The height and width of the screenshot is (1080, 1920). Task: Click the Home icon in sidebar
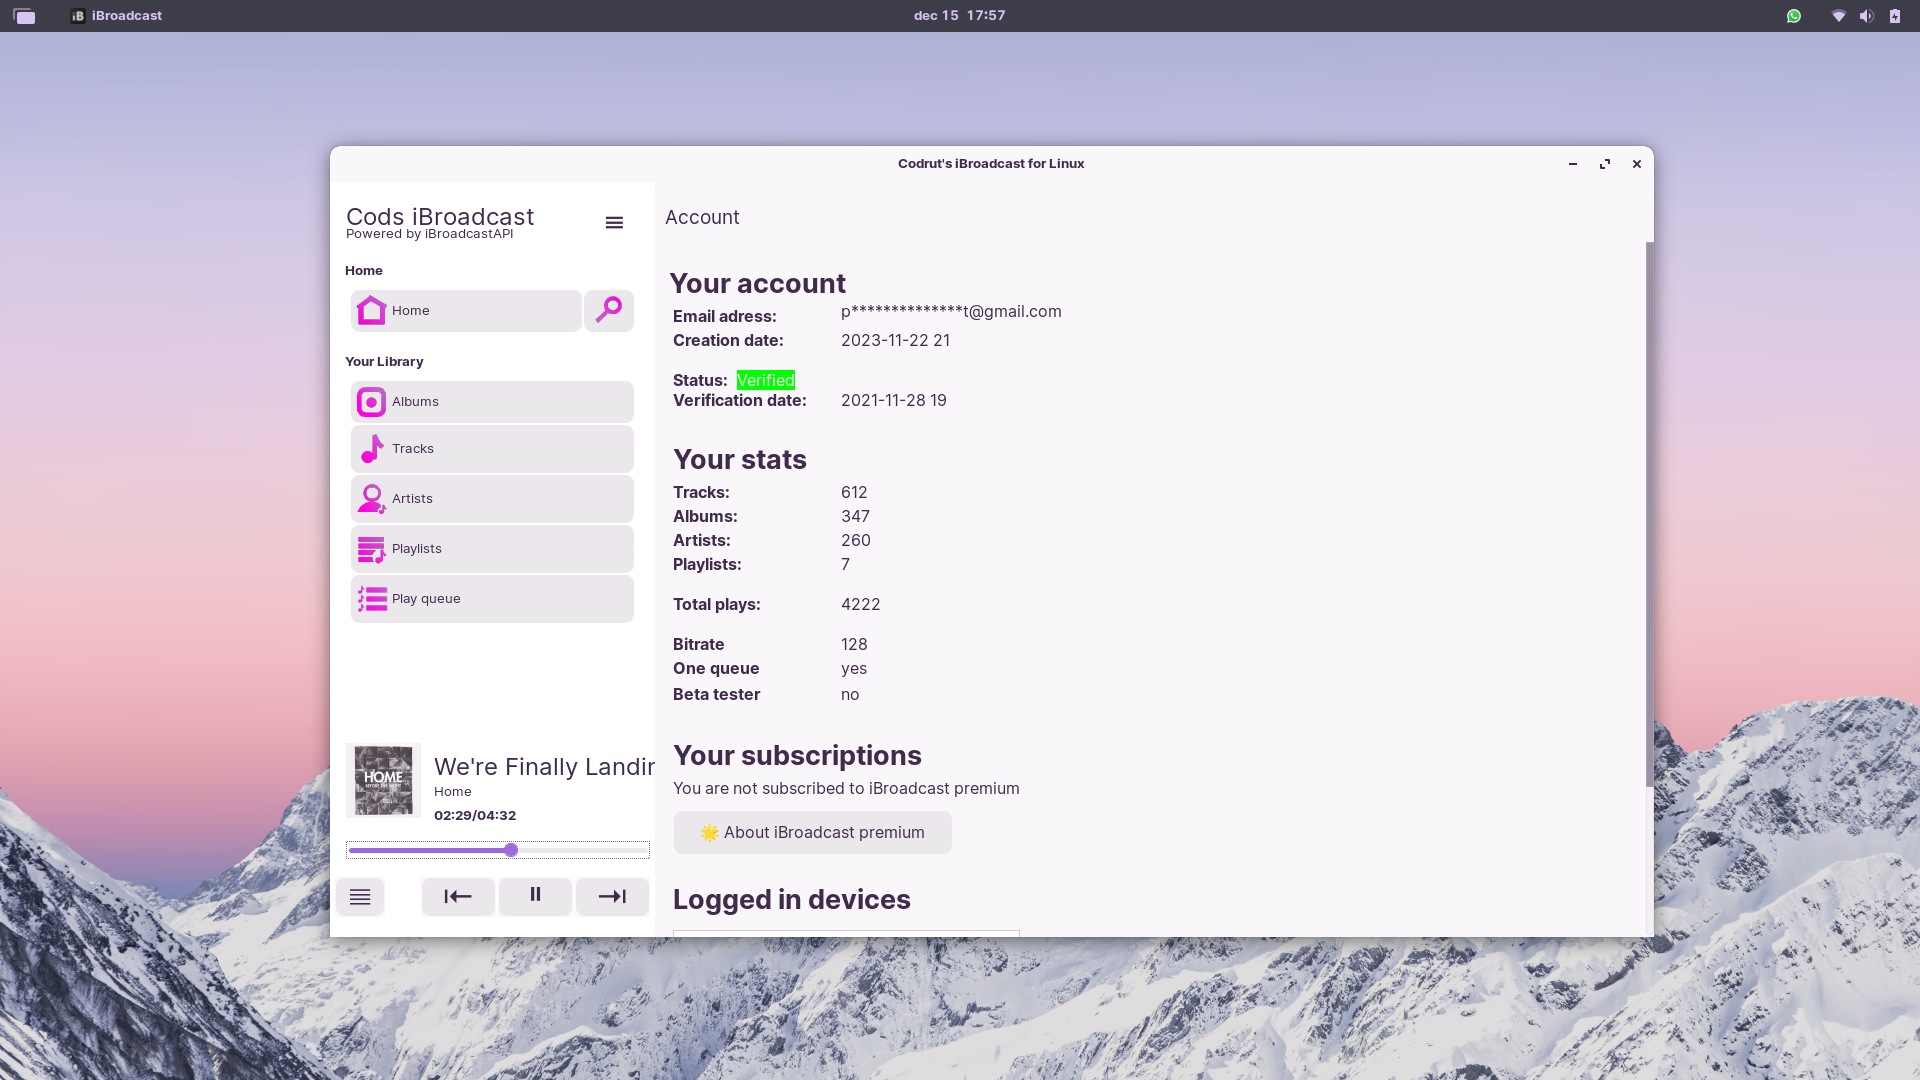click(371, 310)
